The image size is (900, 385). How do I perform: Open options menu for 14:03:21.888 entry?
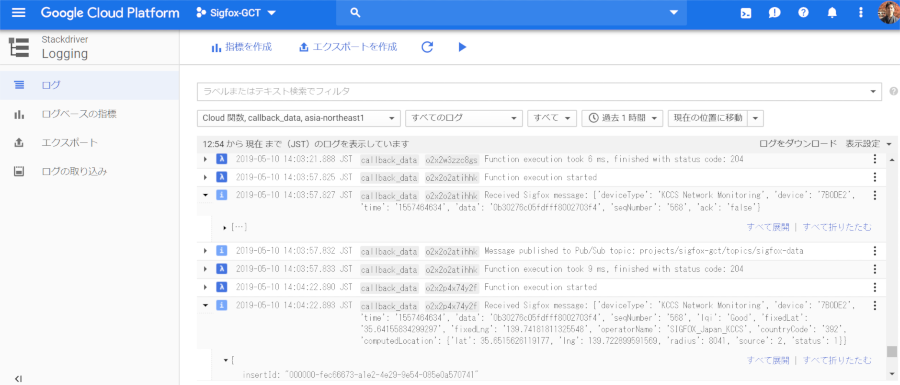(x=875, y=160)
